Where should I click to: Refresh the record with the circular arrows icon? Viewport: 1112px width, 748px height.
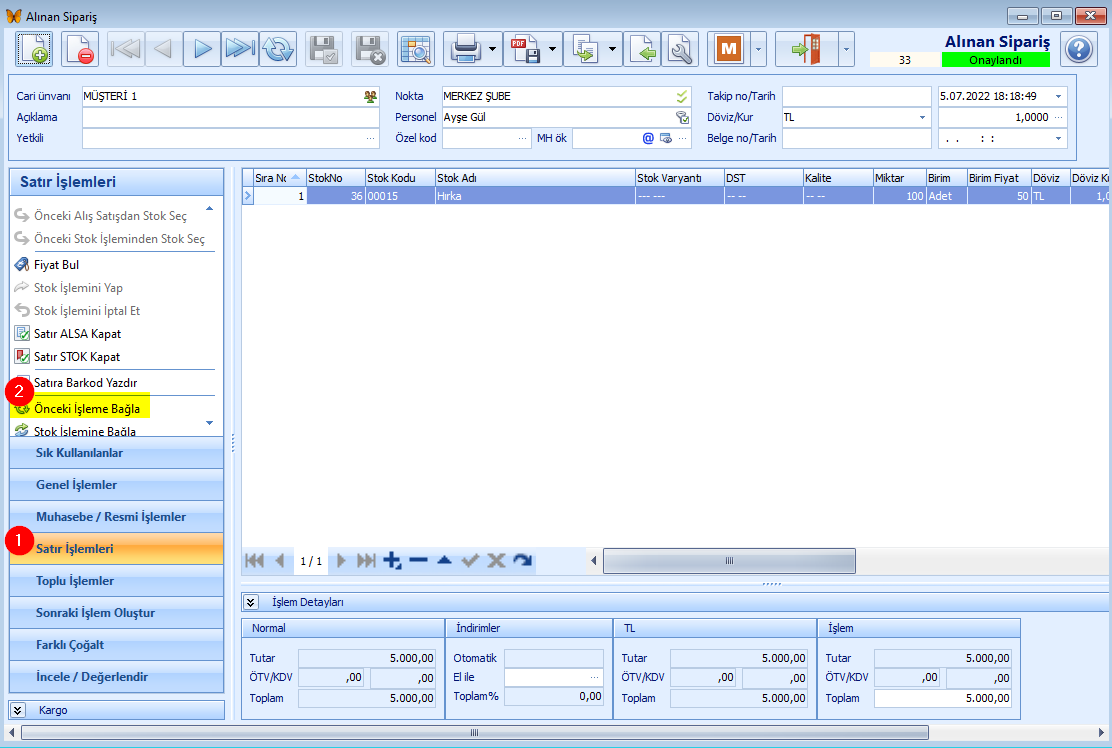pyautogui.click(x=278, y=49)
